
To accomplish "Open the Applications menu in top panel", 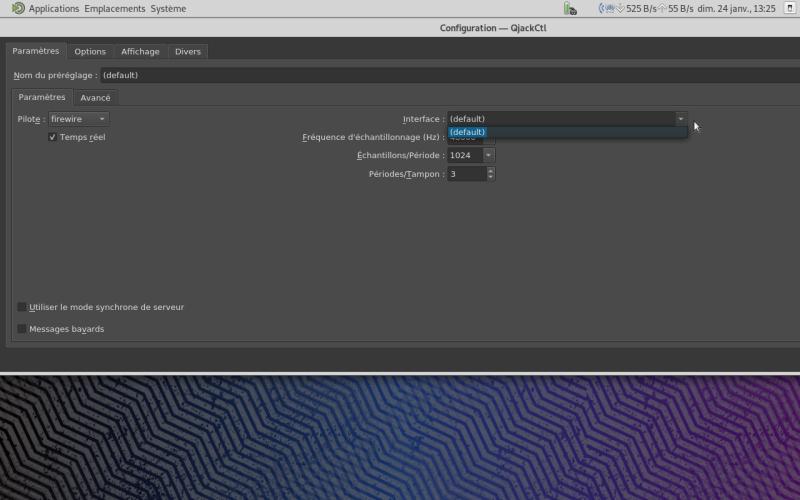I will (54, 9).
